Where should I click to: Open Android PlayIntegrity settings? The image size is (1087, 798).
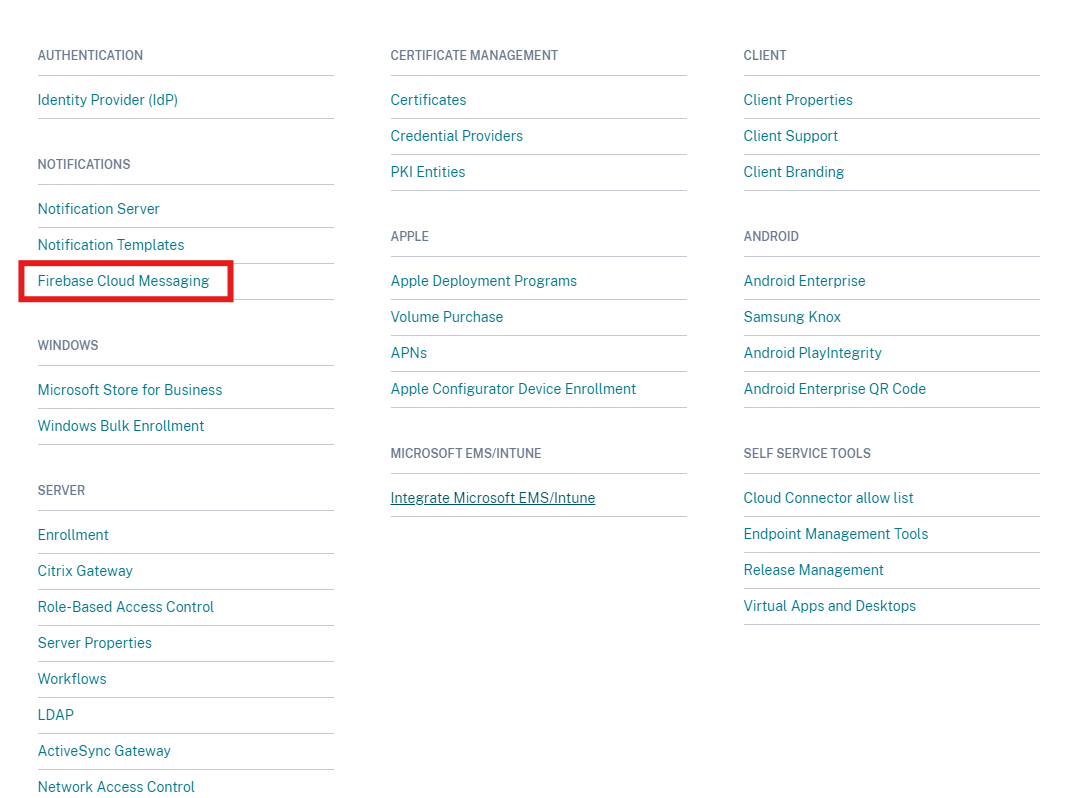[x=812, y=353]
